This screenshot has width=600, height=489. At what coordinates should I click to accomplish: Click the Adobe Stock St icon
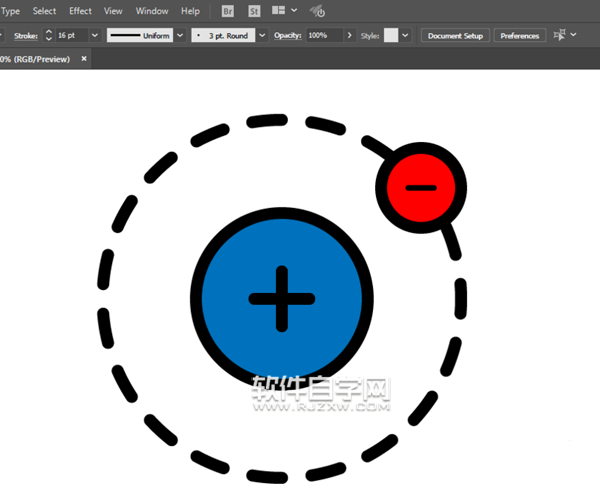tap(254, 11)
